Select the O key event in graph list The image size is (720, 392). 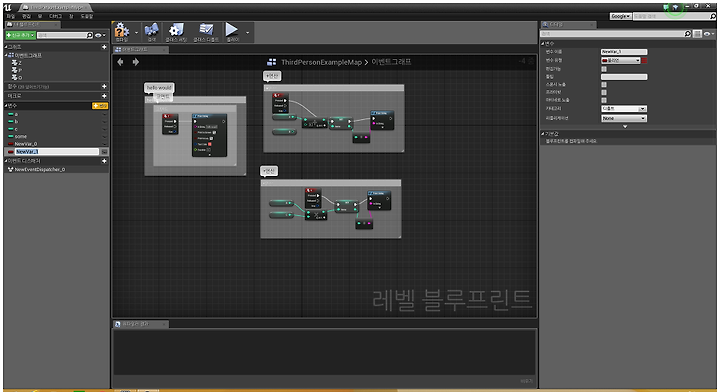(17, 78)
